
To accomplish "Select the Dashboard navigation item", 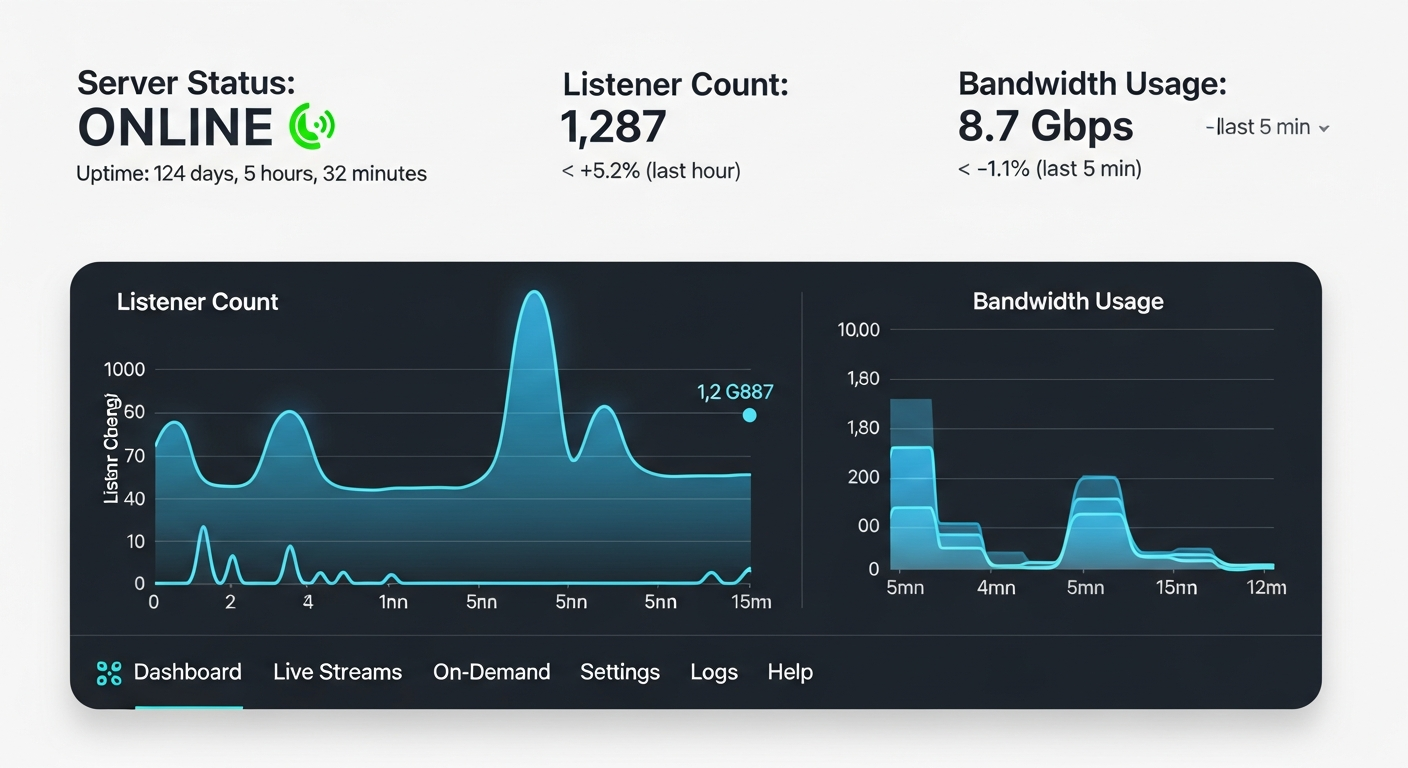I will [188, 672].
